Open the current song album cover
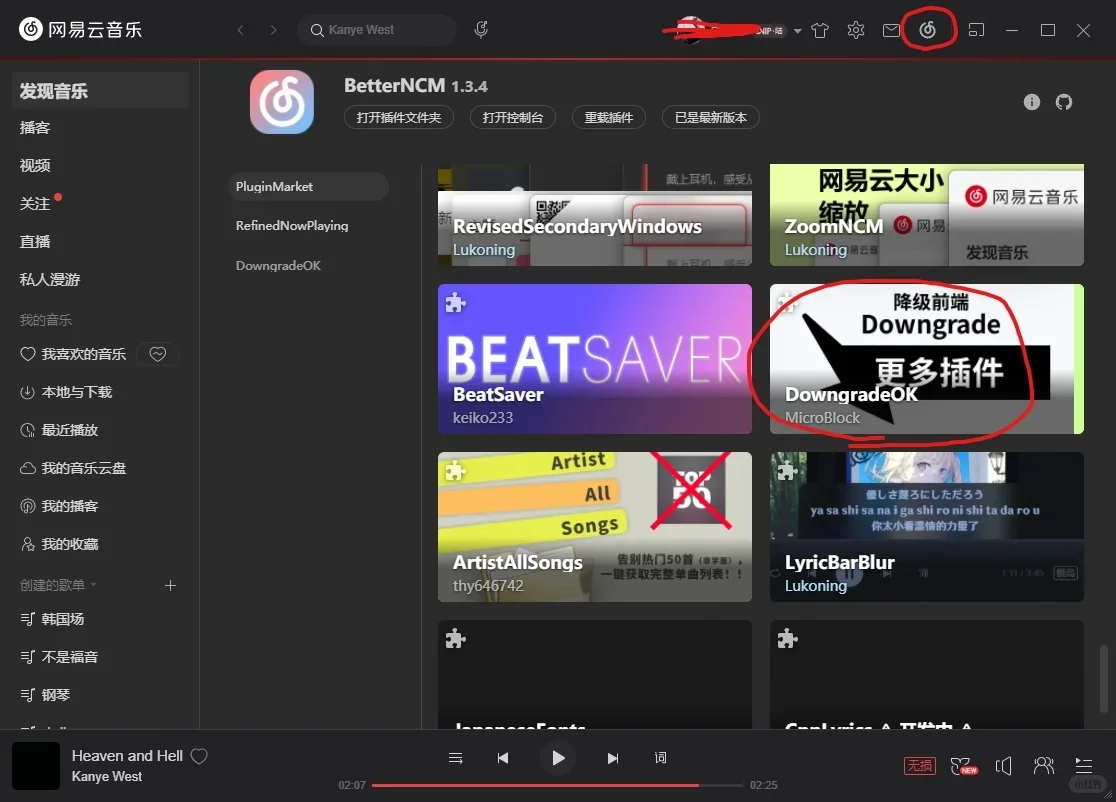The height and width of the screenshot is (802, 1116). 36,766
